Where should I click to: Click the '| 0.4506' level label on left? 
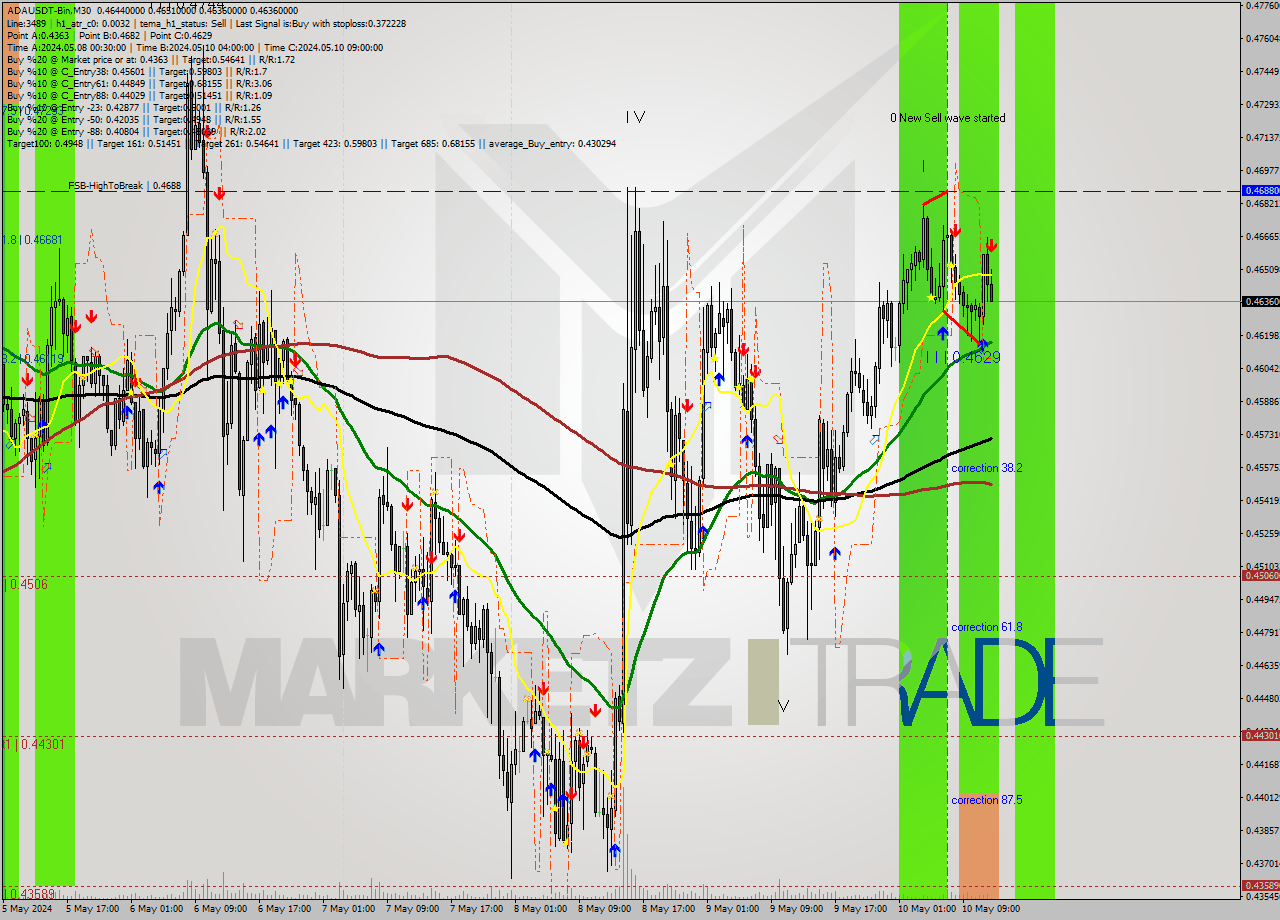(26, 583)
